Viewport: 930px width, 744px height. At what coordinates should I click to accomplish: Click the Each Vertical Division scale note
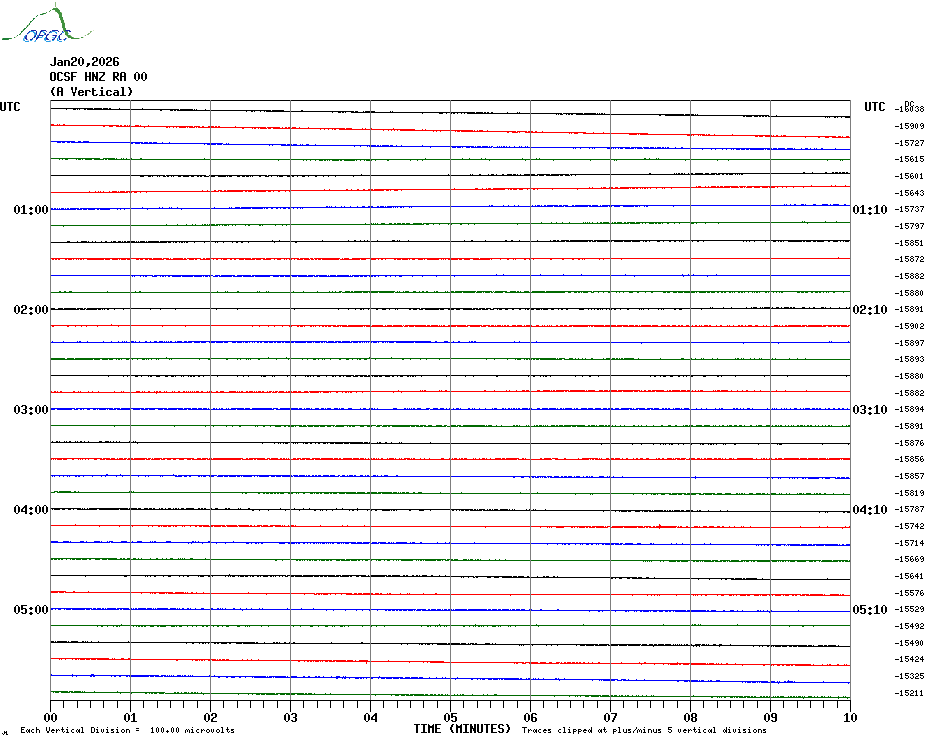coord(128,730)
